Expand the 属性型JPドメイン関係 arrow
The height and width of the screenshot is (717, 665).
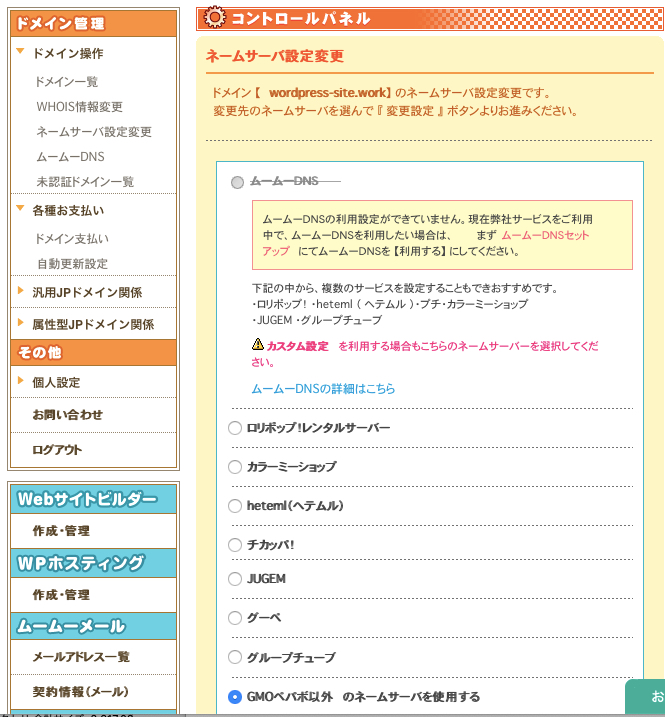20,322
